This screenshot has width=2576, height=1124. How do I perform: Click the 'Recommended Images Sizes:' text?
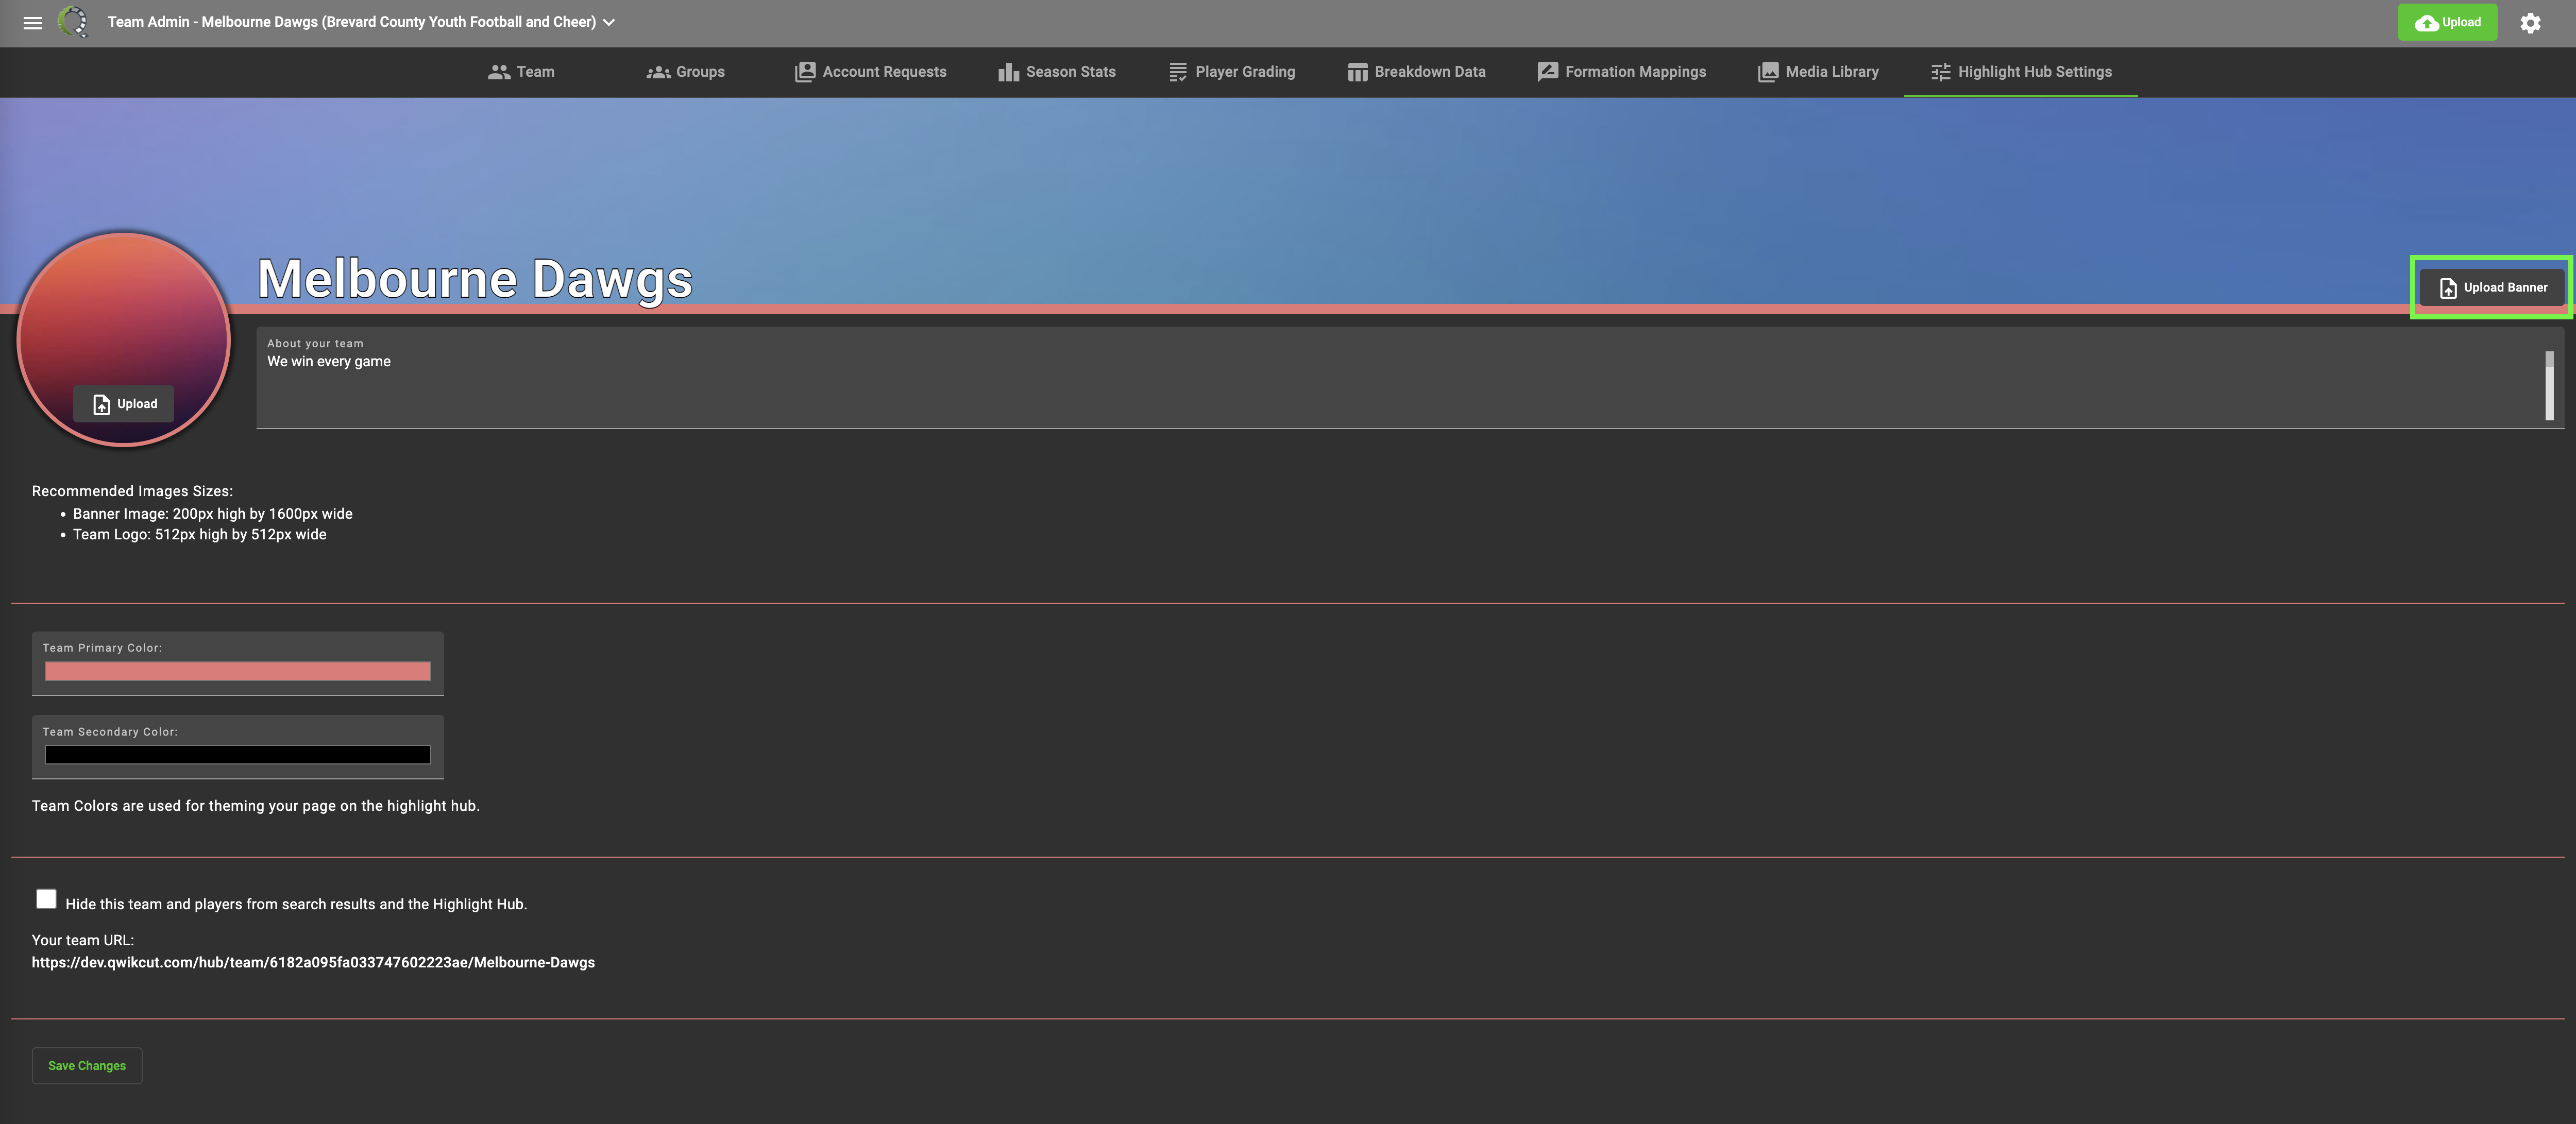click(132, 491)
